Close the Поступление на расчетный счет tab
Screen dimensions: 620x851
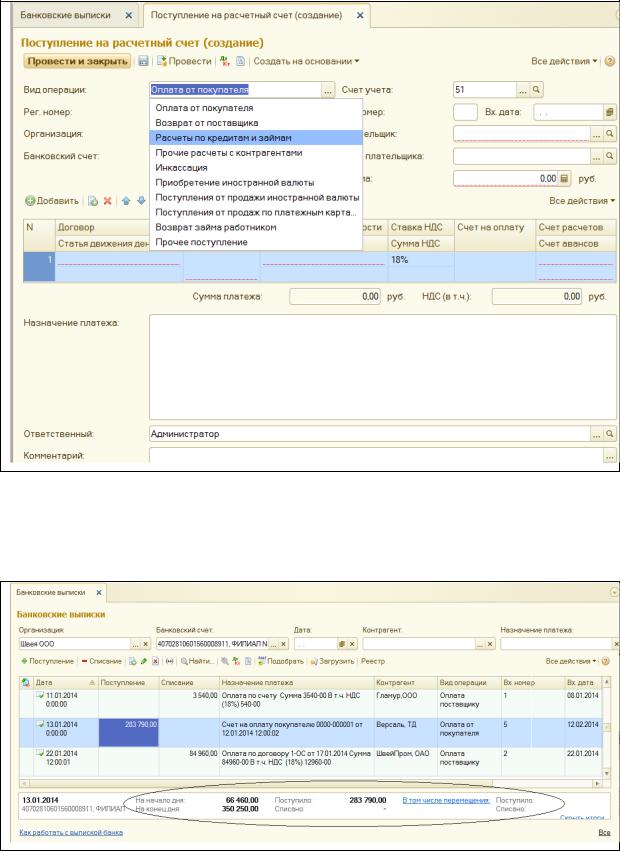(x=359, y=16)
